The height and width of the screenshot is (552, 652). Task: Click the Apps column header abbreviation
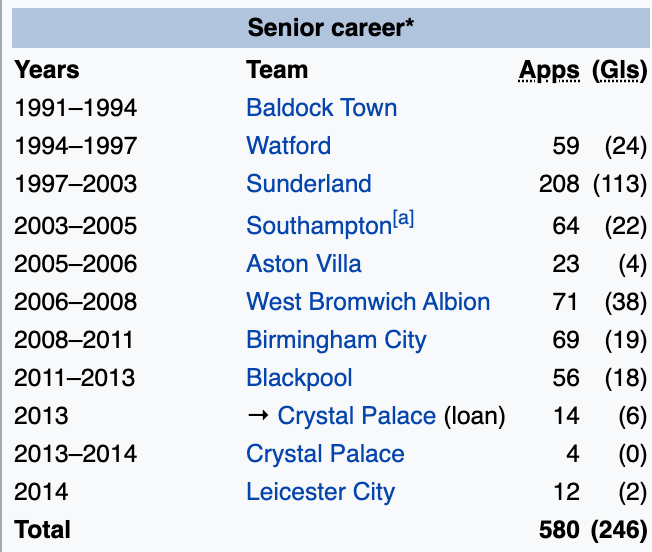tap(549, 70)
